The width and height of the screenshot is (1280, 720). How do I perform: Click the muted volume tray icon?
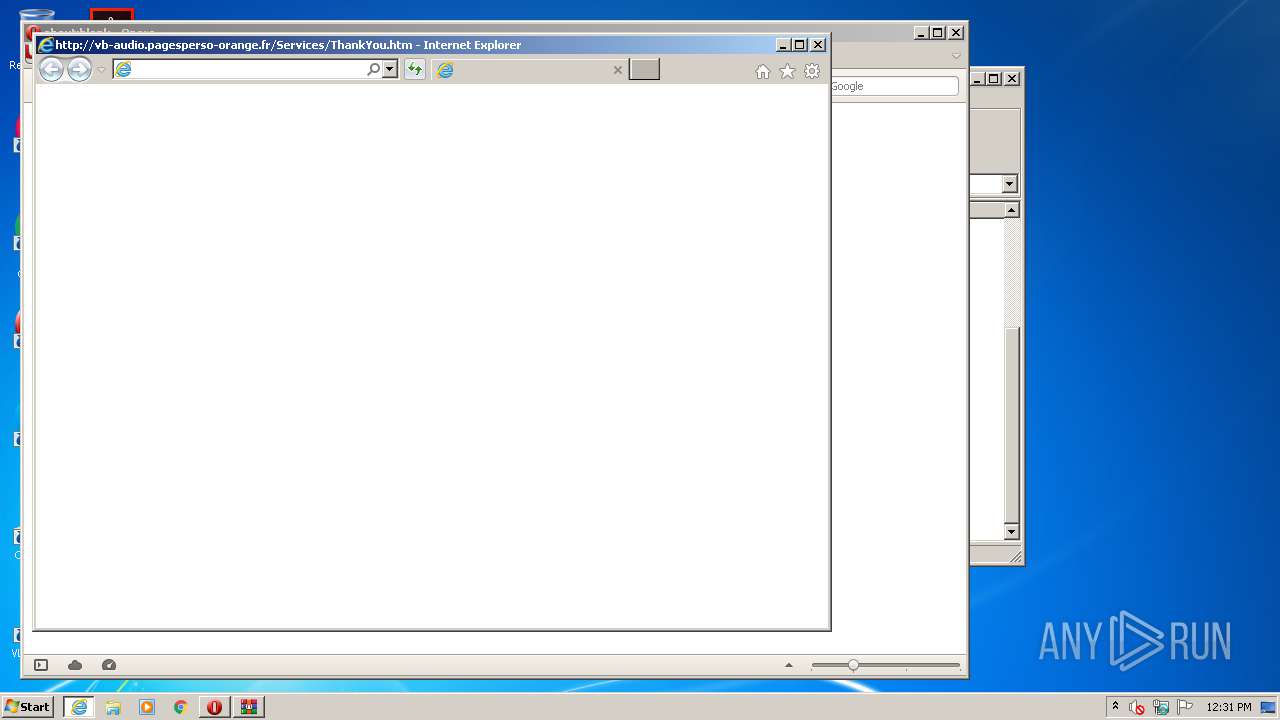pyautogui.click(x=1137, y=707)
